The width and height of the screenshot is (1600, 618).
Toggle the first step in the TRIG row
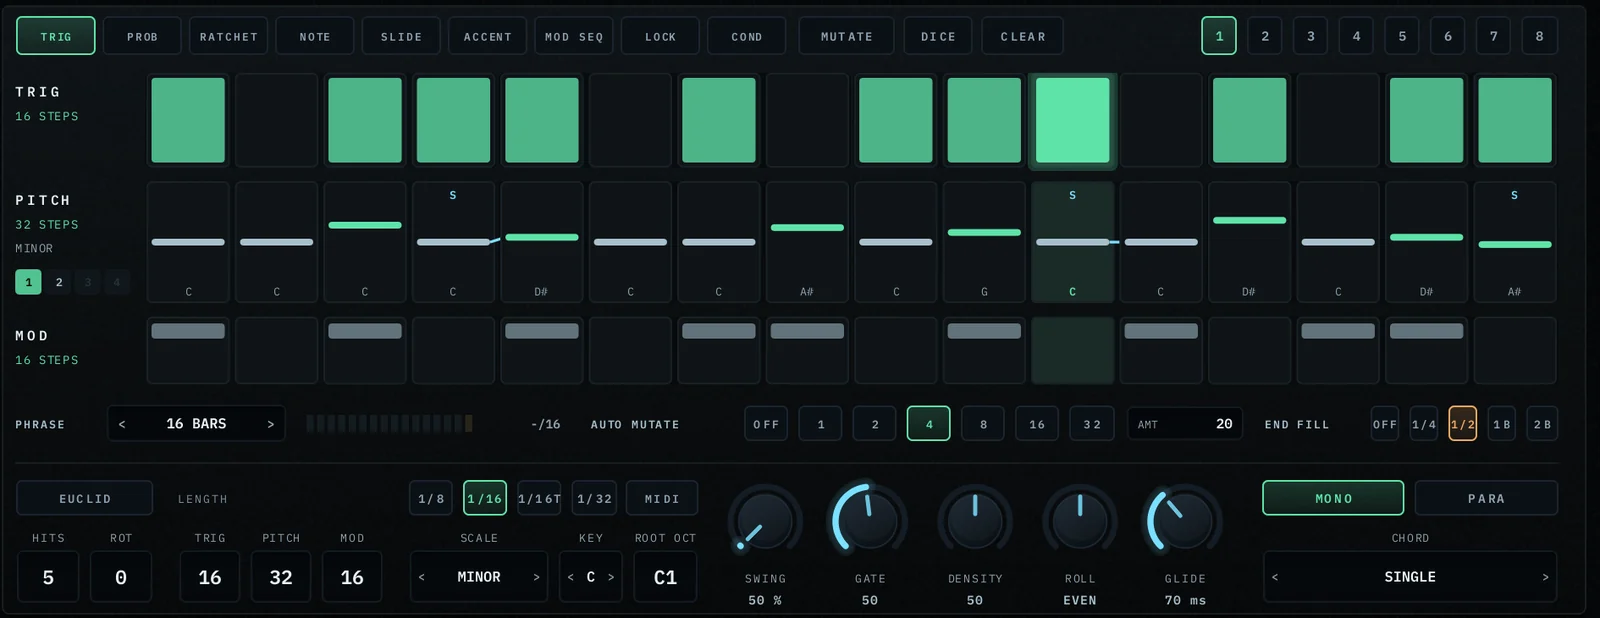tap(188, 120)
